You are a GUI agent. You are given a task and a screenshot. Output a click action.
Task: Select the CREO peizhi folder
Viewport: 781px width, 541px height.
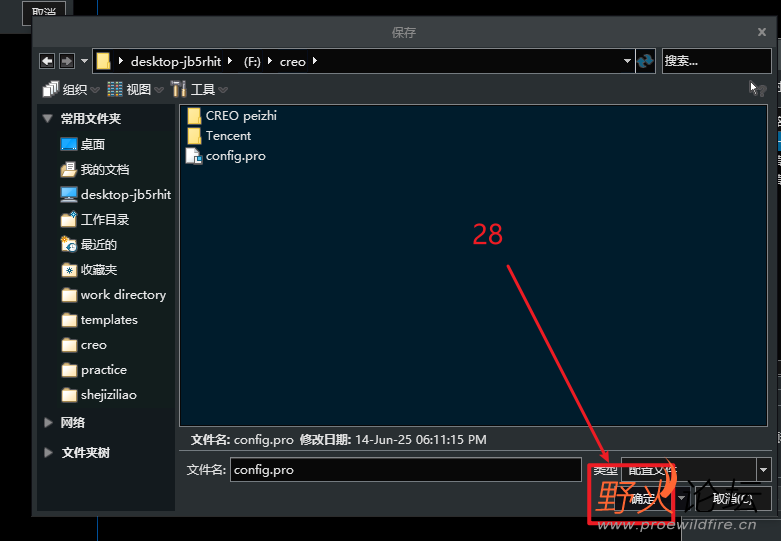click(232, 116)
